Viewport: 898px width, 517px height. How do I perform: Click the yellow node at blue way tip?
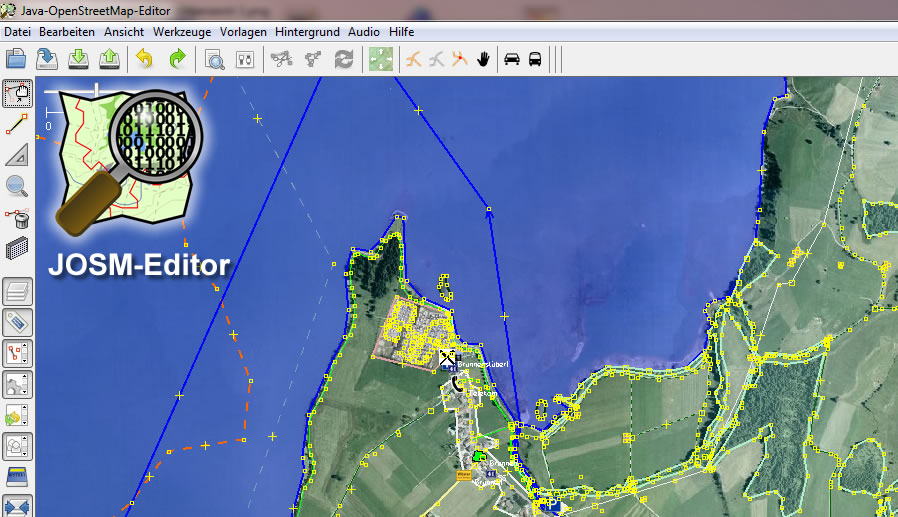(488, 210)
